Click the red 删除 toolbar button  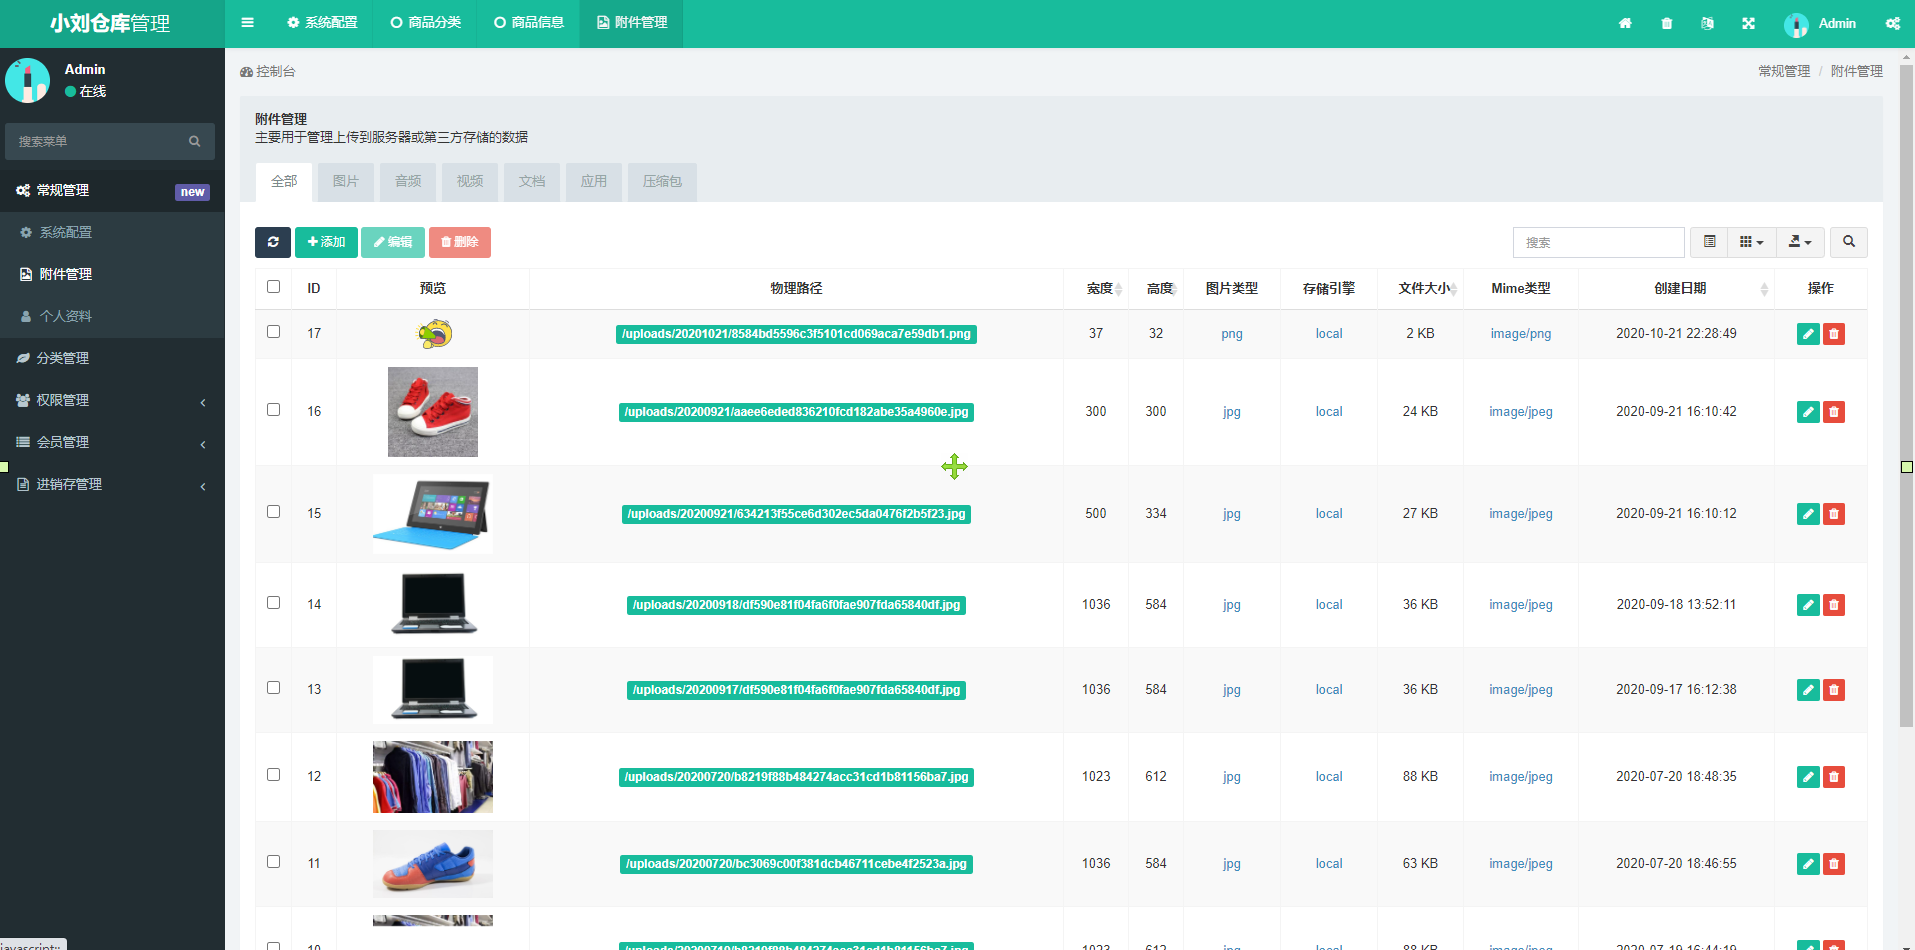click(460, 242)
